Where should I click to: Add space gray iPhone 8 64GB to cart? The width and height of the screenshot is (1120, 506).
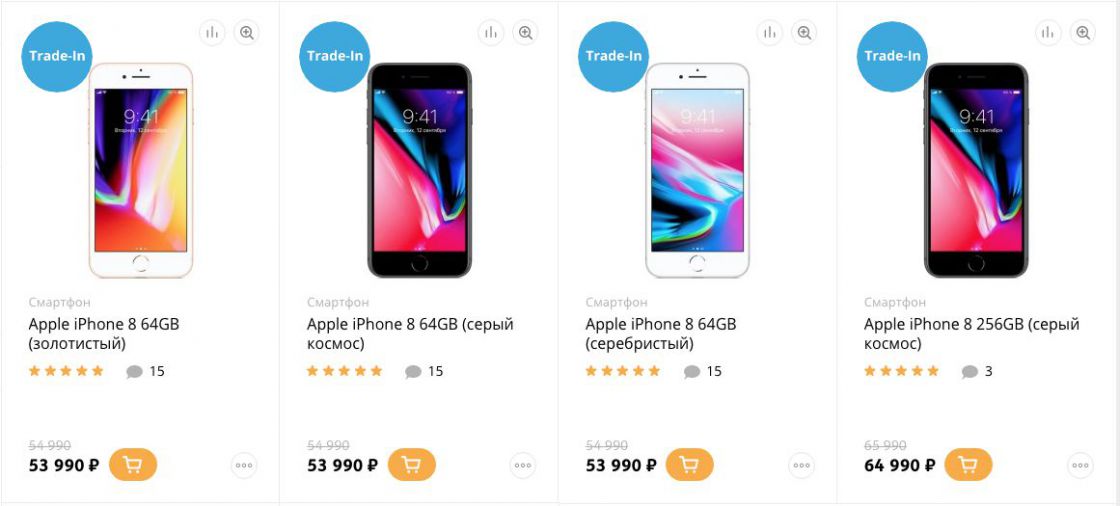411,465
